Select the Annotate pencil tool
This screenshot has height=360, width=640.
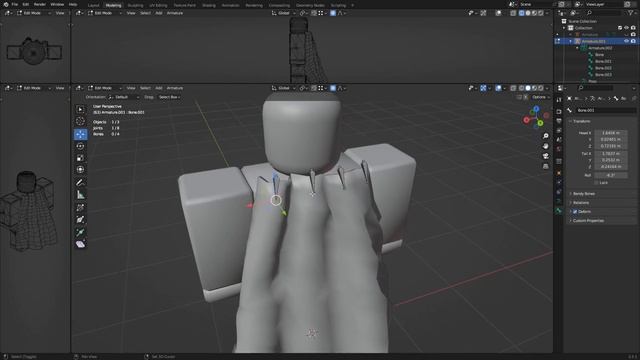pos(80,182)
